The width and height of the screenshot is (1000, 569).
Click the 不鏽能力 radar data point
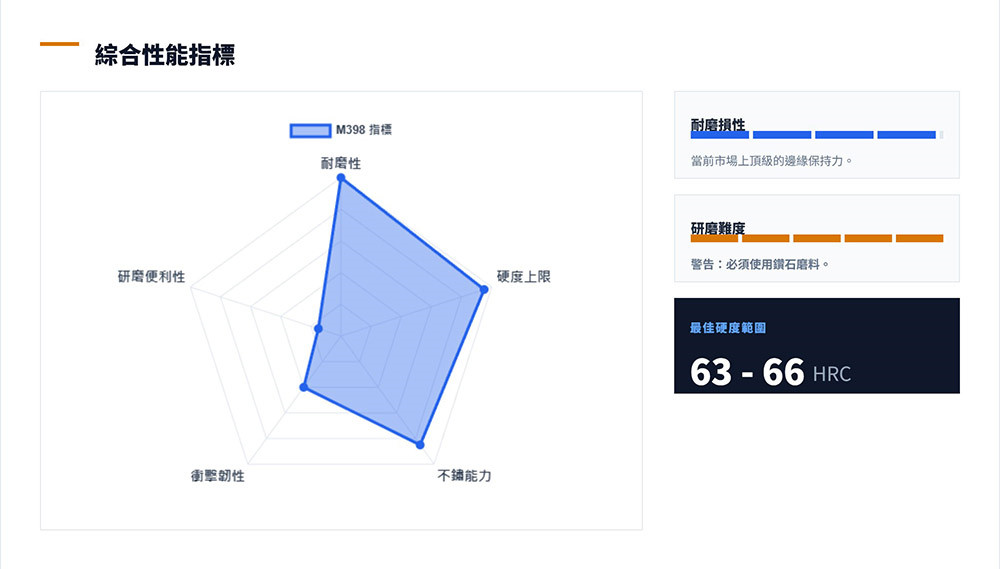pyautogui.click(x=420, y=444)
